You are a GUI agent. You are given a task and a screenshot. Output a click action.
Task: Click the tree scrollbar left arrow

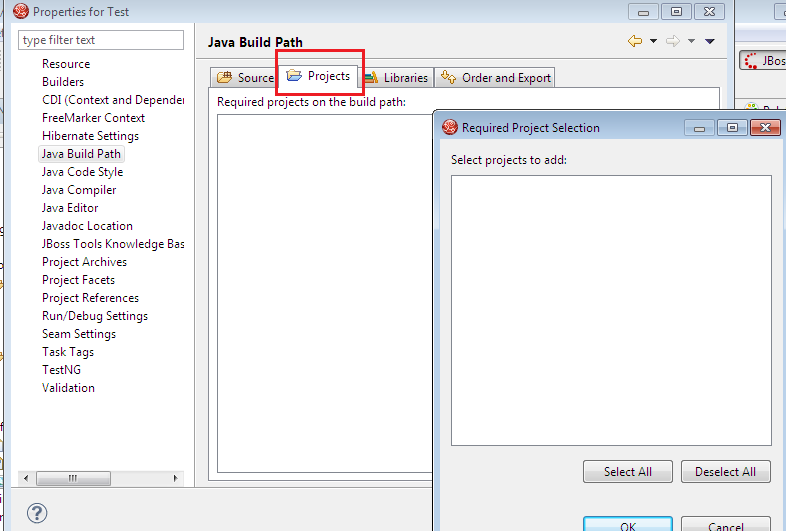pyautogui.click(x=26, y=478)
